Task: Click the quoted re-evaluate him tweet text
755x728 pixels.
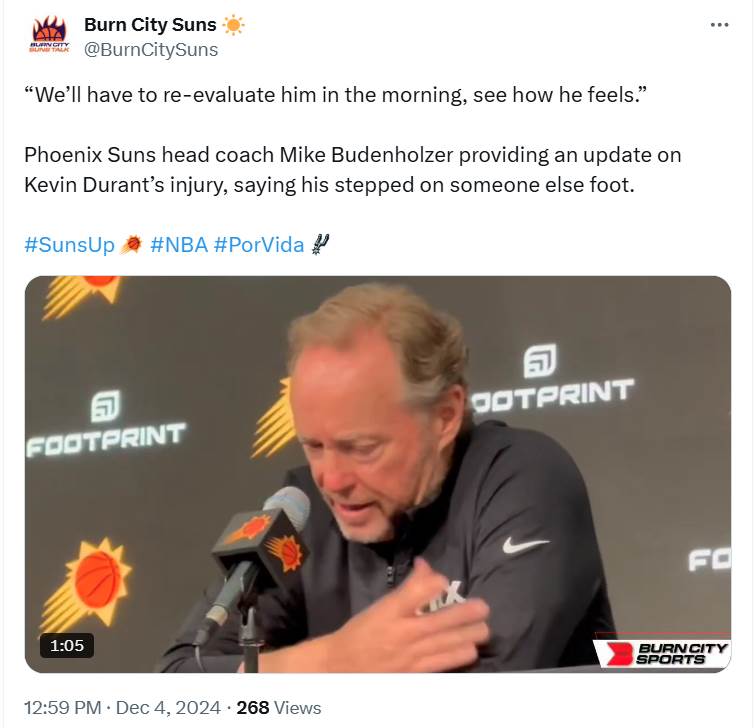Action: [x=336, y=95]
